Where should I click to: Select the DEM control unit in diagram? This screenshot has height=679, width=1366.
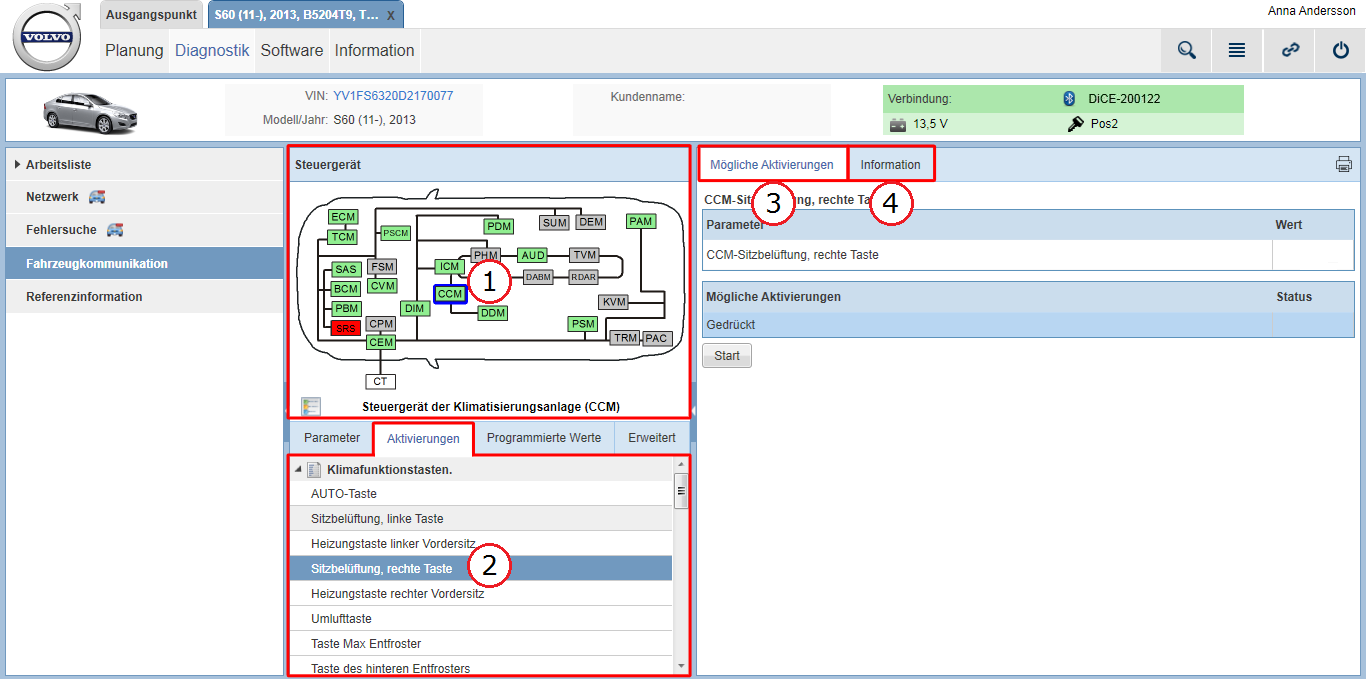coord(591,222)
